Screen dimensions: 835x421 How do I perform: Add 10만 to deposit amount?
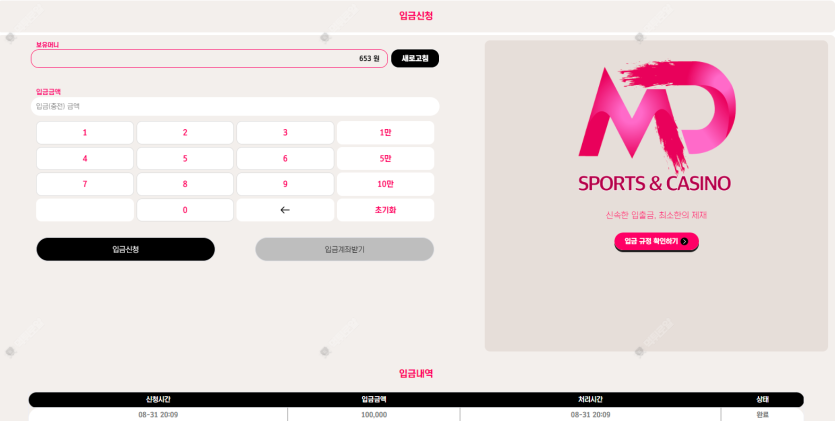(385, 184)
